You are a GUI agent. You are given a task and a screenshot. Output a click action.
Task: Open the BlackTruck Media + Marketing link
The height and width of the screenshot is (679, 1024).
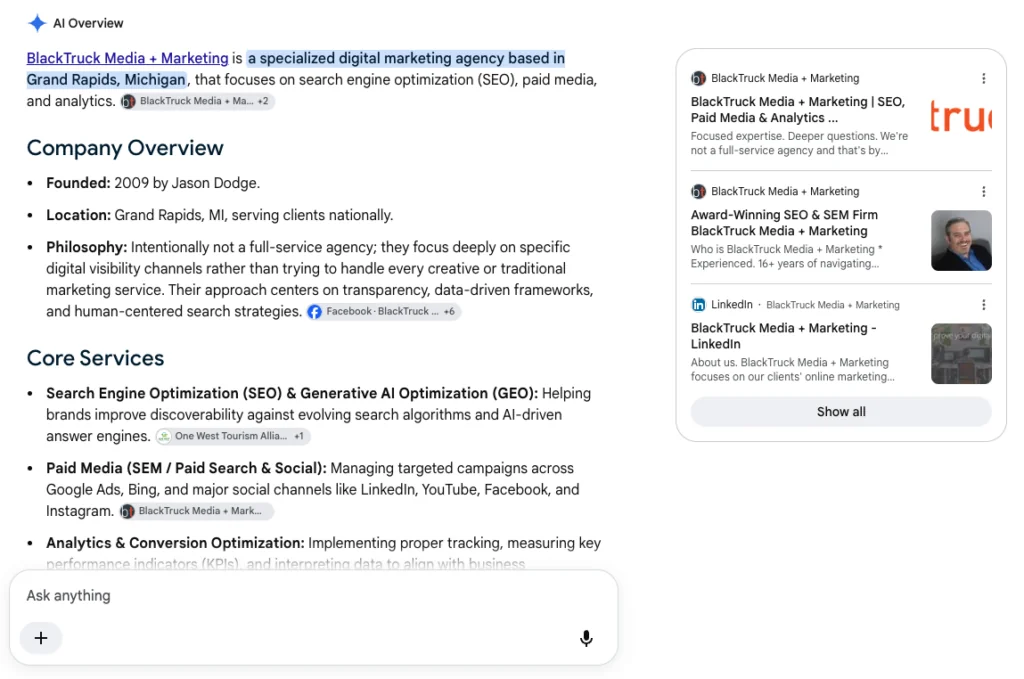click(127, 58)
